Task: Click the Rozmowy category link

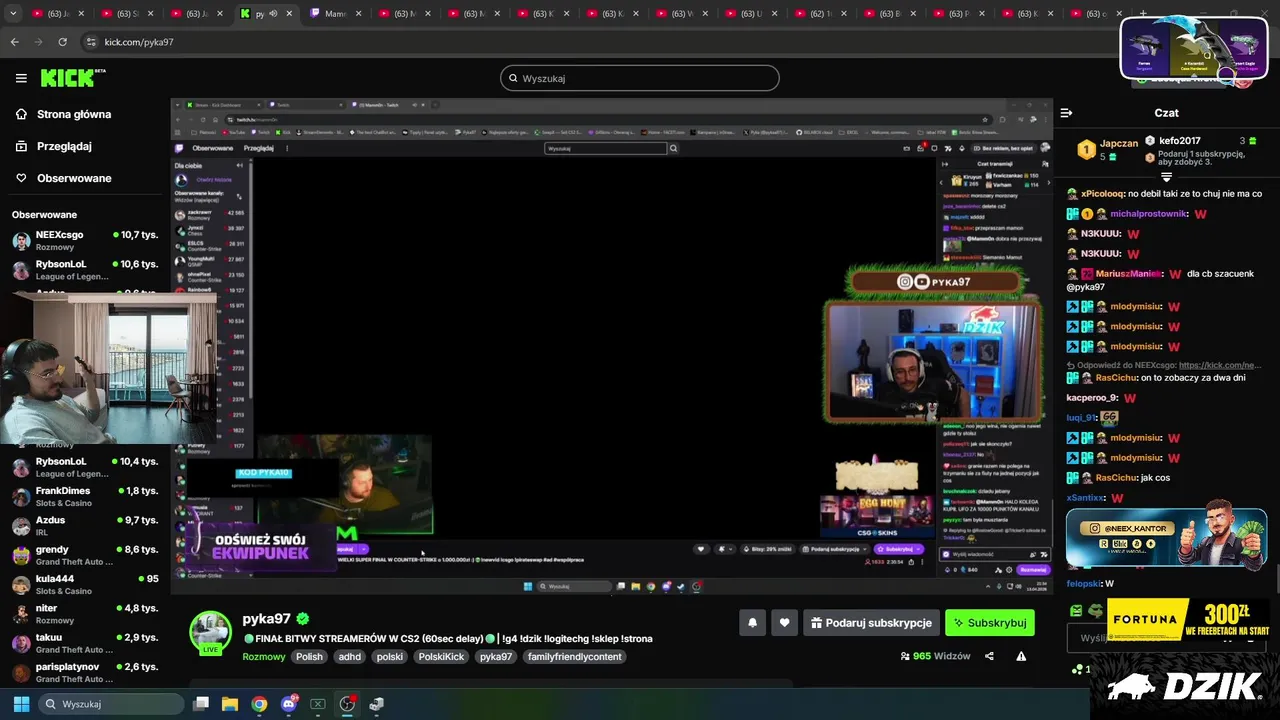Action: 264,657
